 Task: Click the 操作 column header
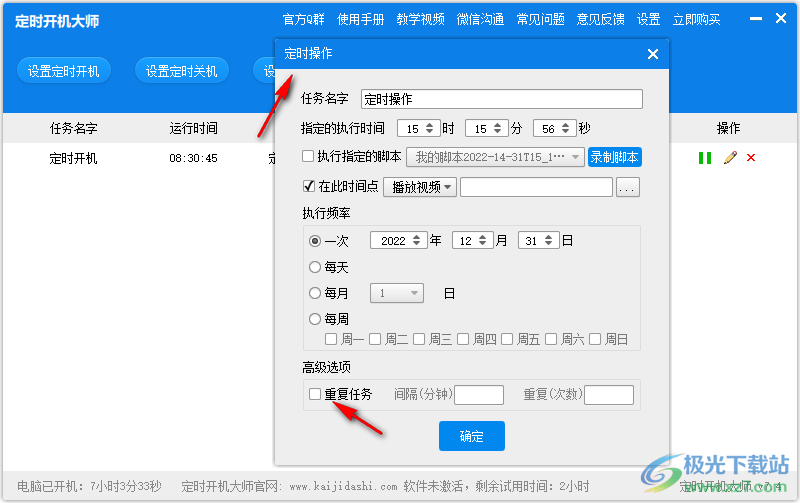tap(728, 128)
